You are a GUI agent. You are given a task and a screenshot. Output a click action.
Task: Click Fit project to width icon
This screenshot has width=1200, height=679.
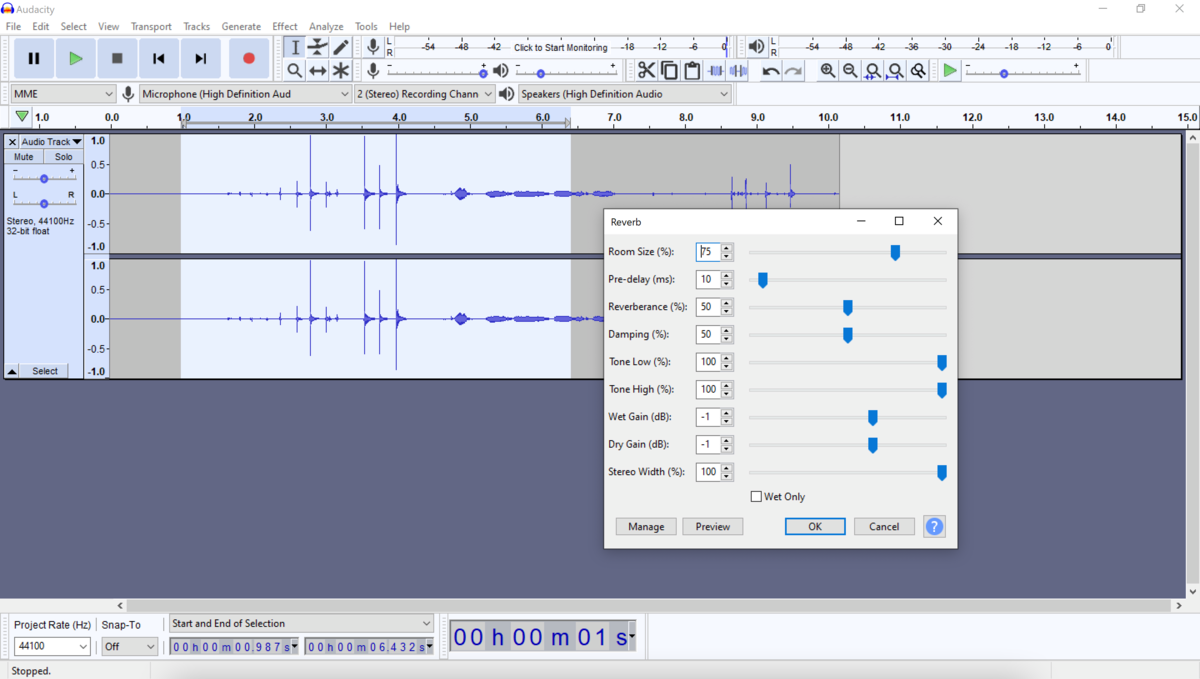point(896,71)
